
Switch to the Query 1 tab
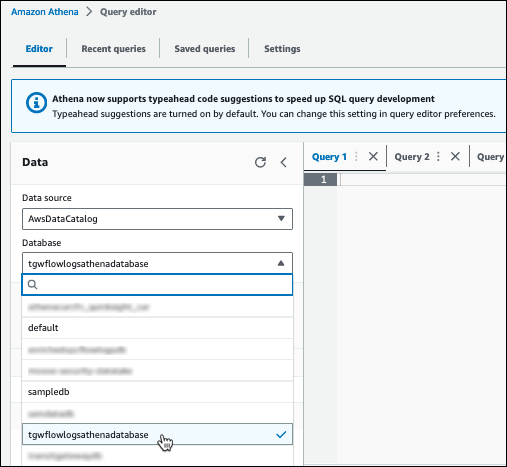click(x=329, y=157)
